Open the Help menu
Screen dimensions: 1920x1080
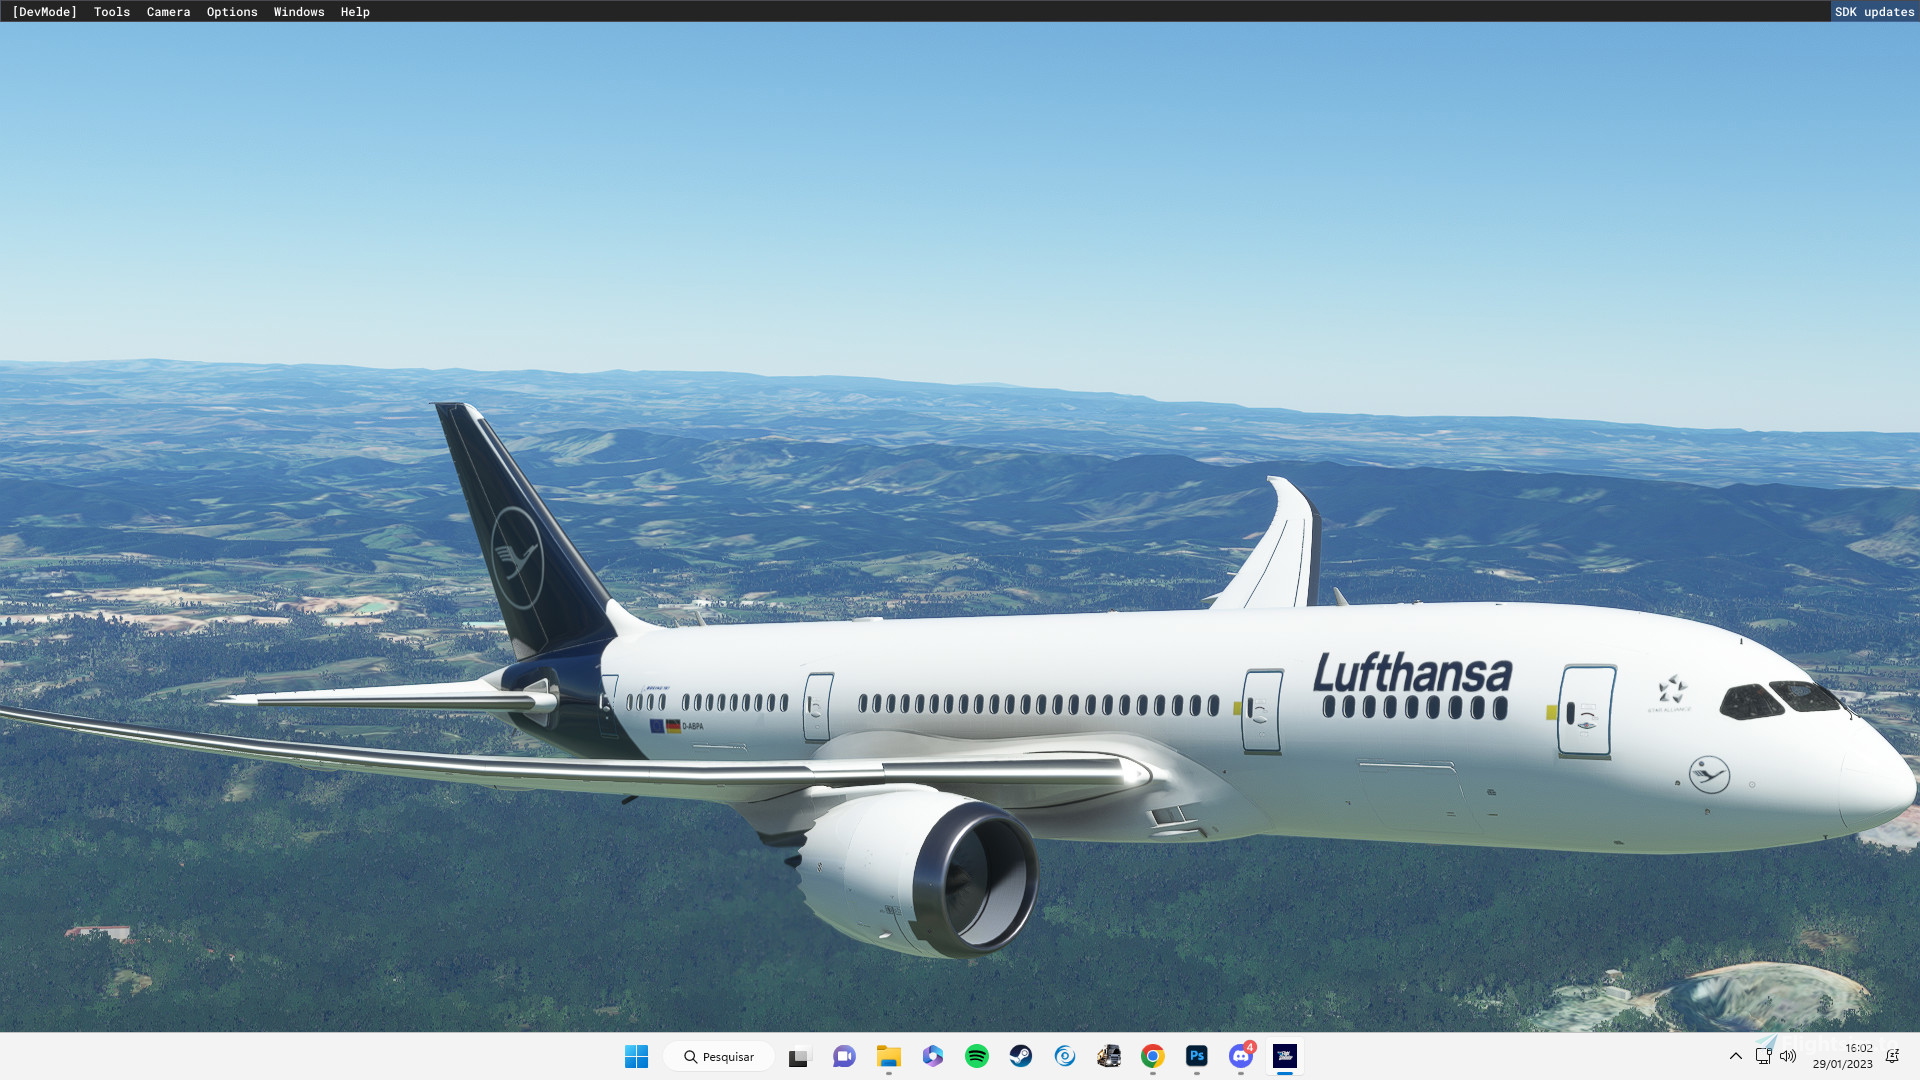pyautogui.click(x=355, y=12)
